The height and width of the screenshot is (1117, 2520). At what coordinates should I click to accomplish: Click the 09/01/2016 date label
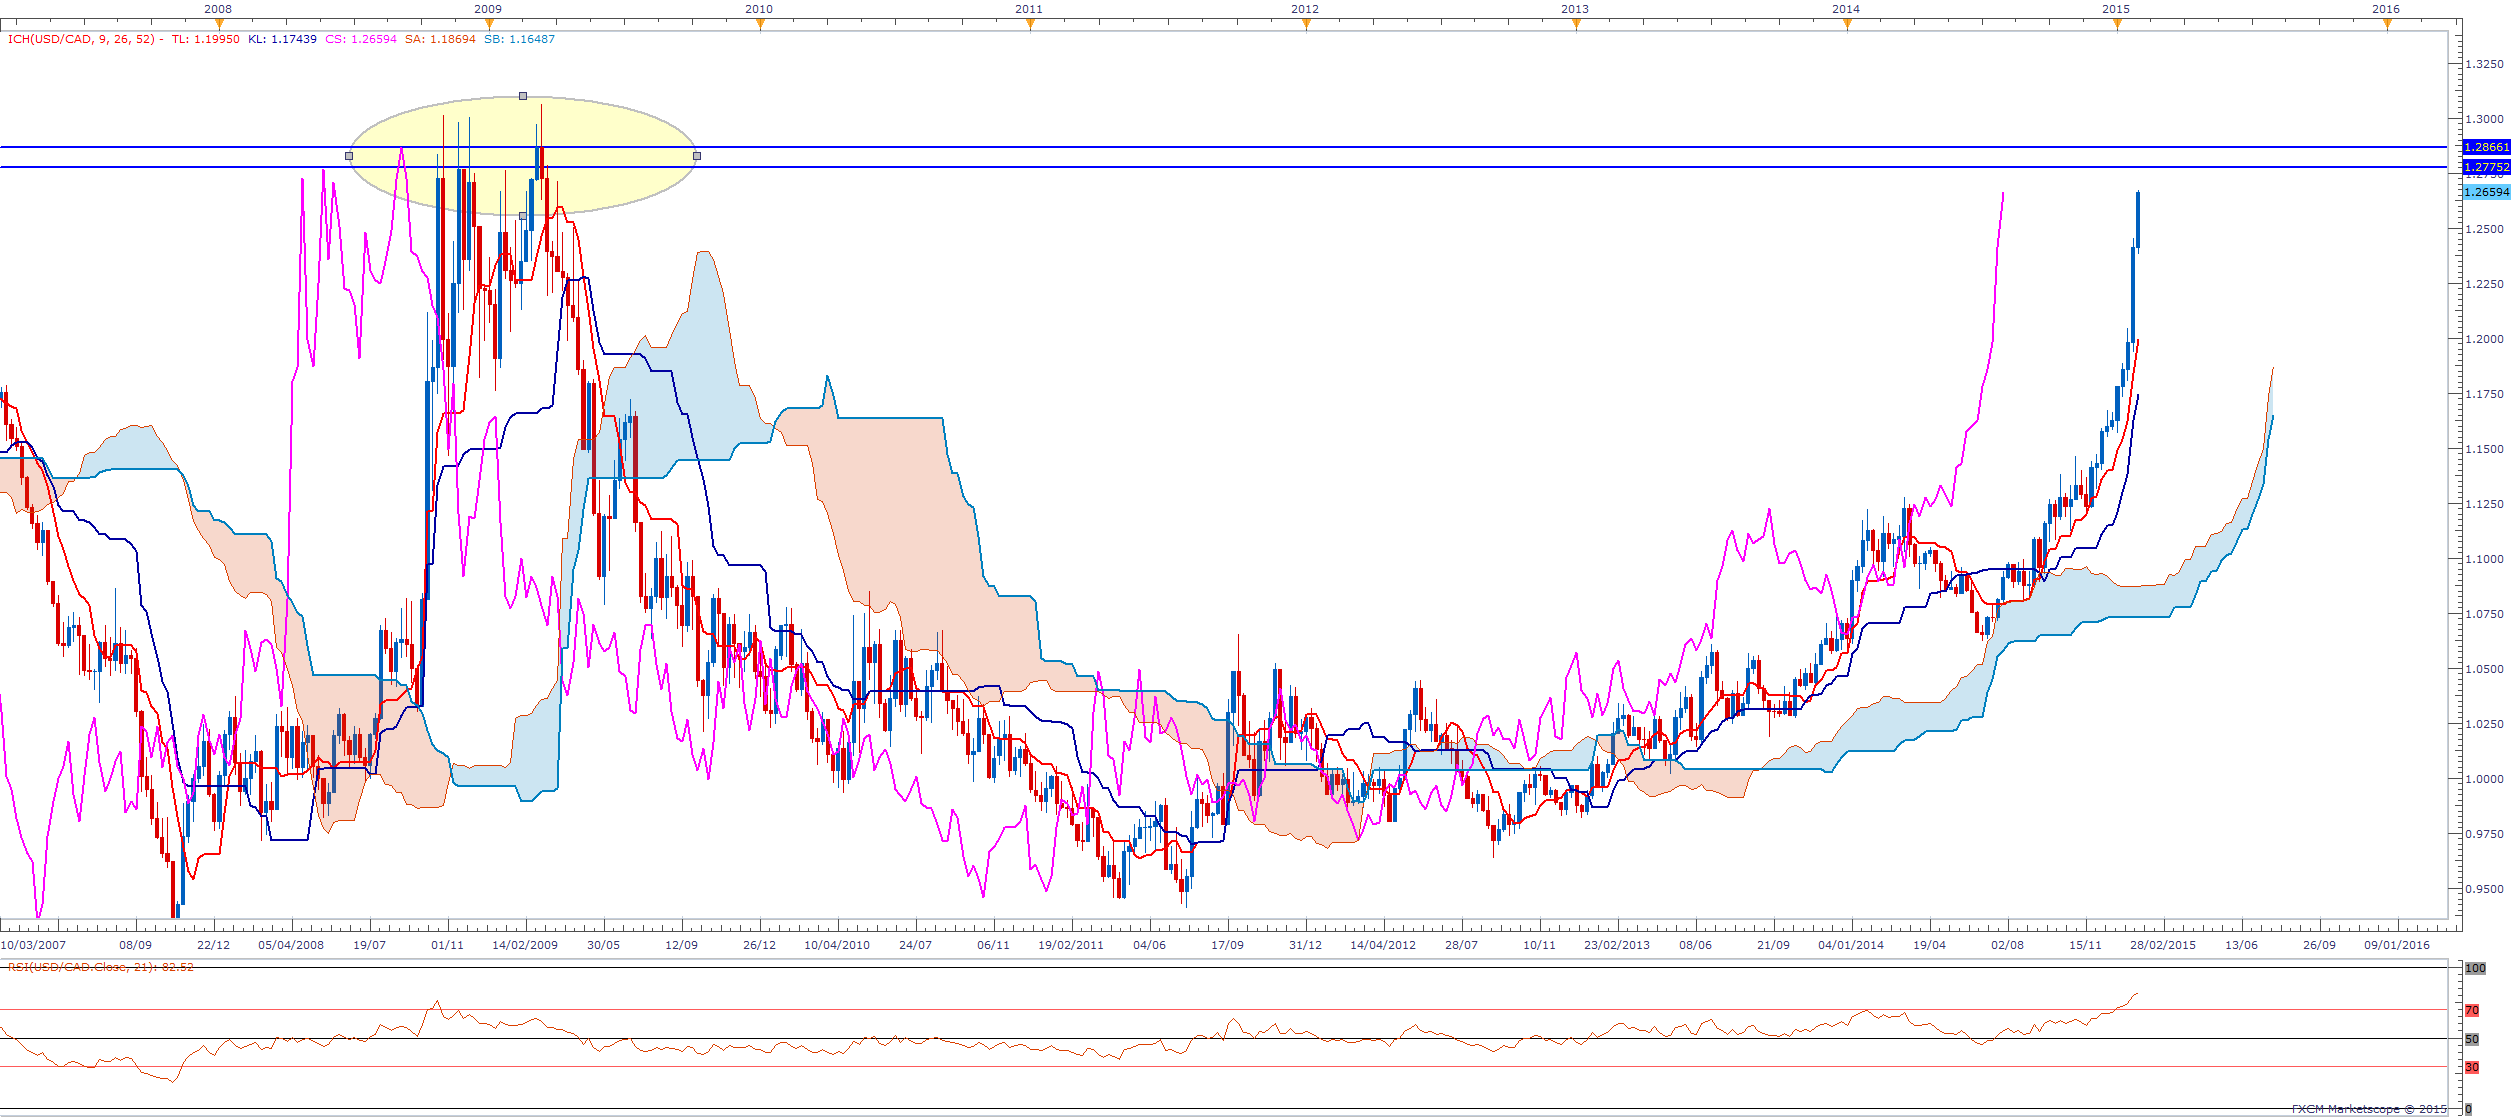coord(2397,945)
